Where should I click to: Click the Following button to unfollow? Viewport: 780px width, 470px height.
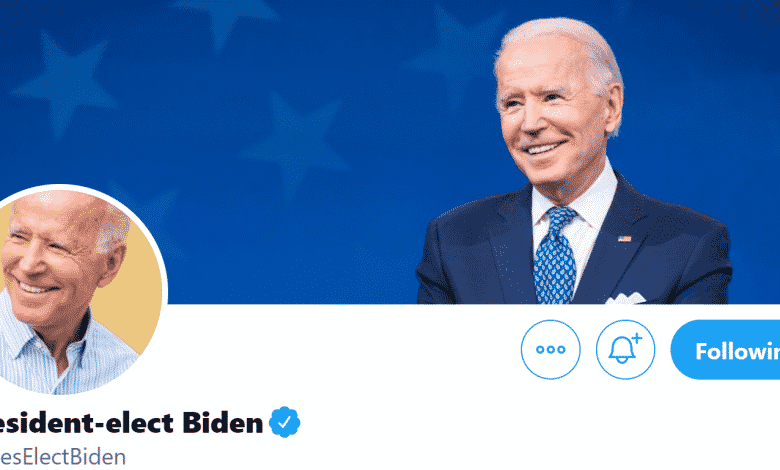click(x=725, y=350)
